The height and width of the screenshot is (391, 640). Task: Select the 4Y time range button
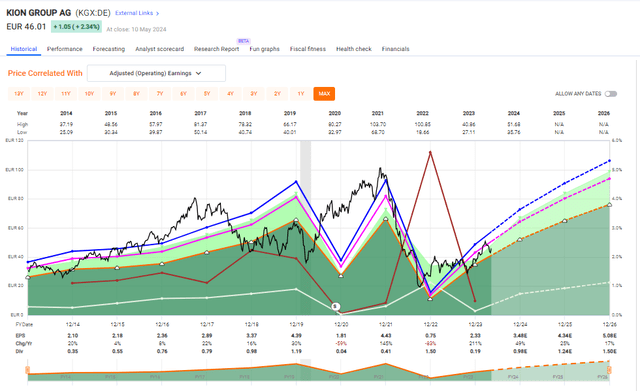click(x=230, y=94)
